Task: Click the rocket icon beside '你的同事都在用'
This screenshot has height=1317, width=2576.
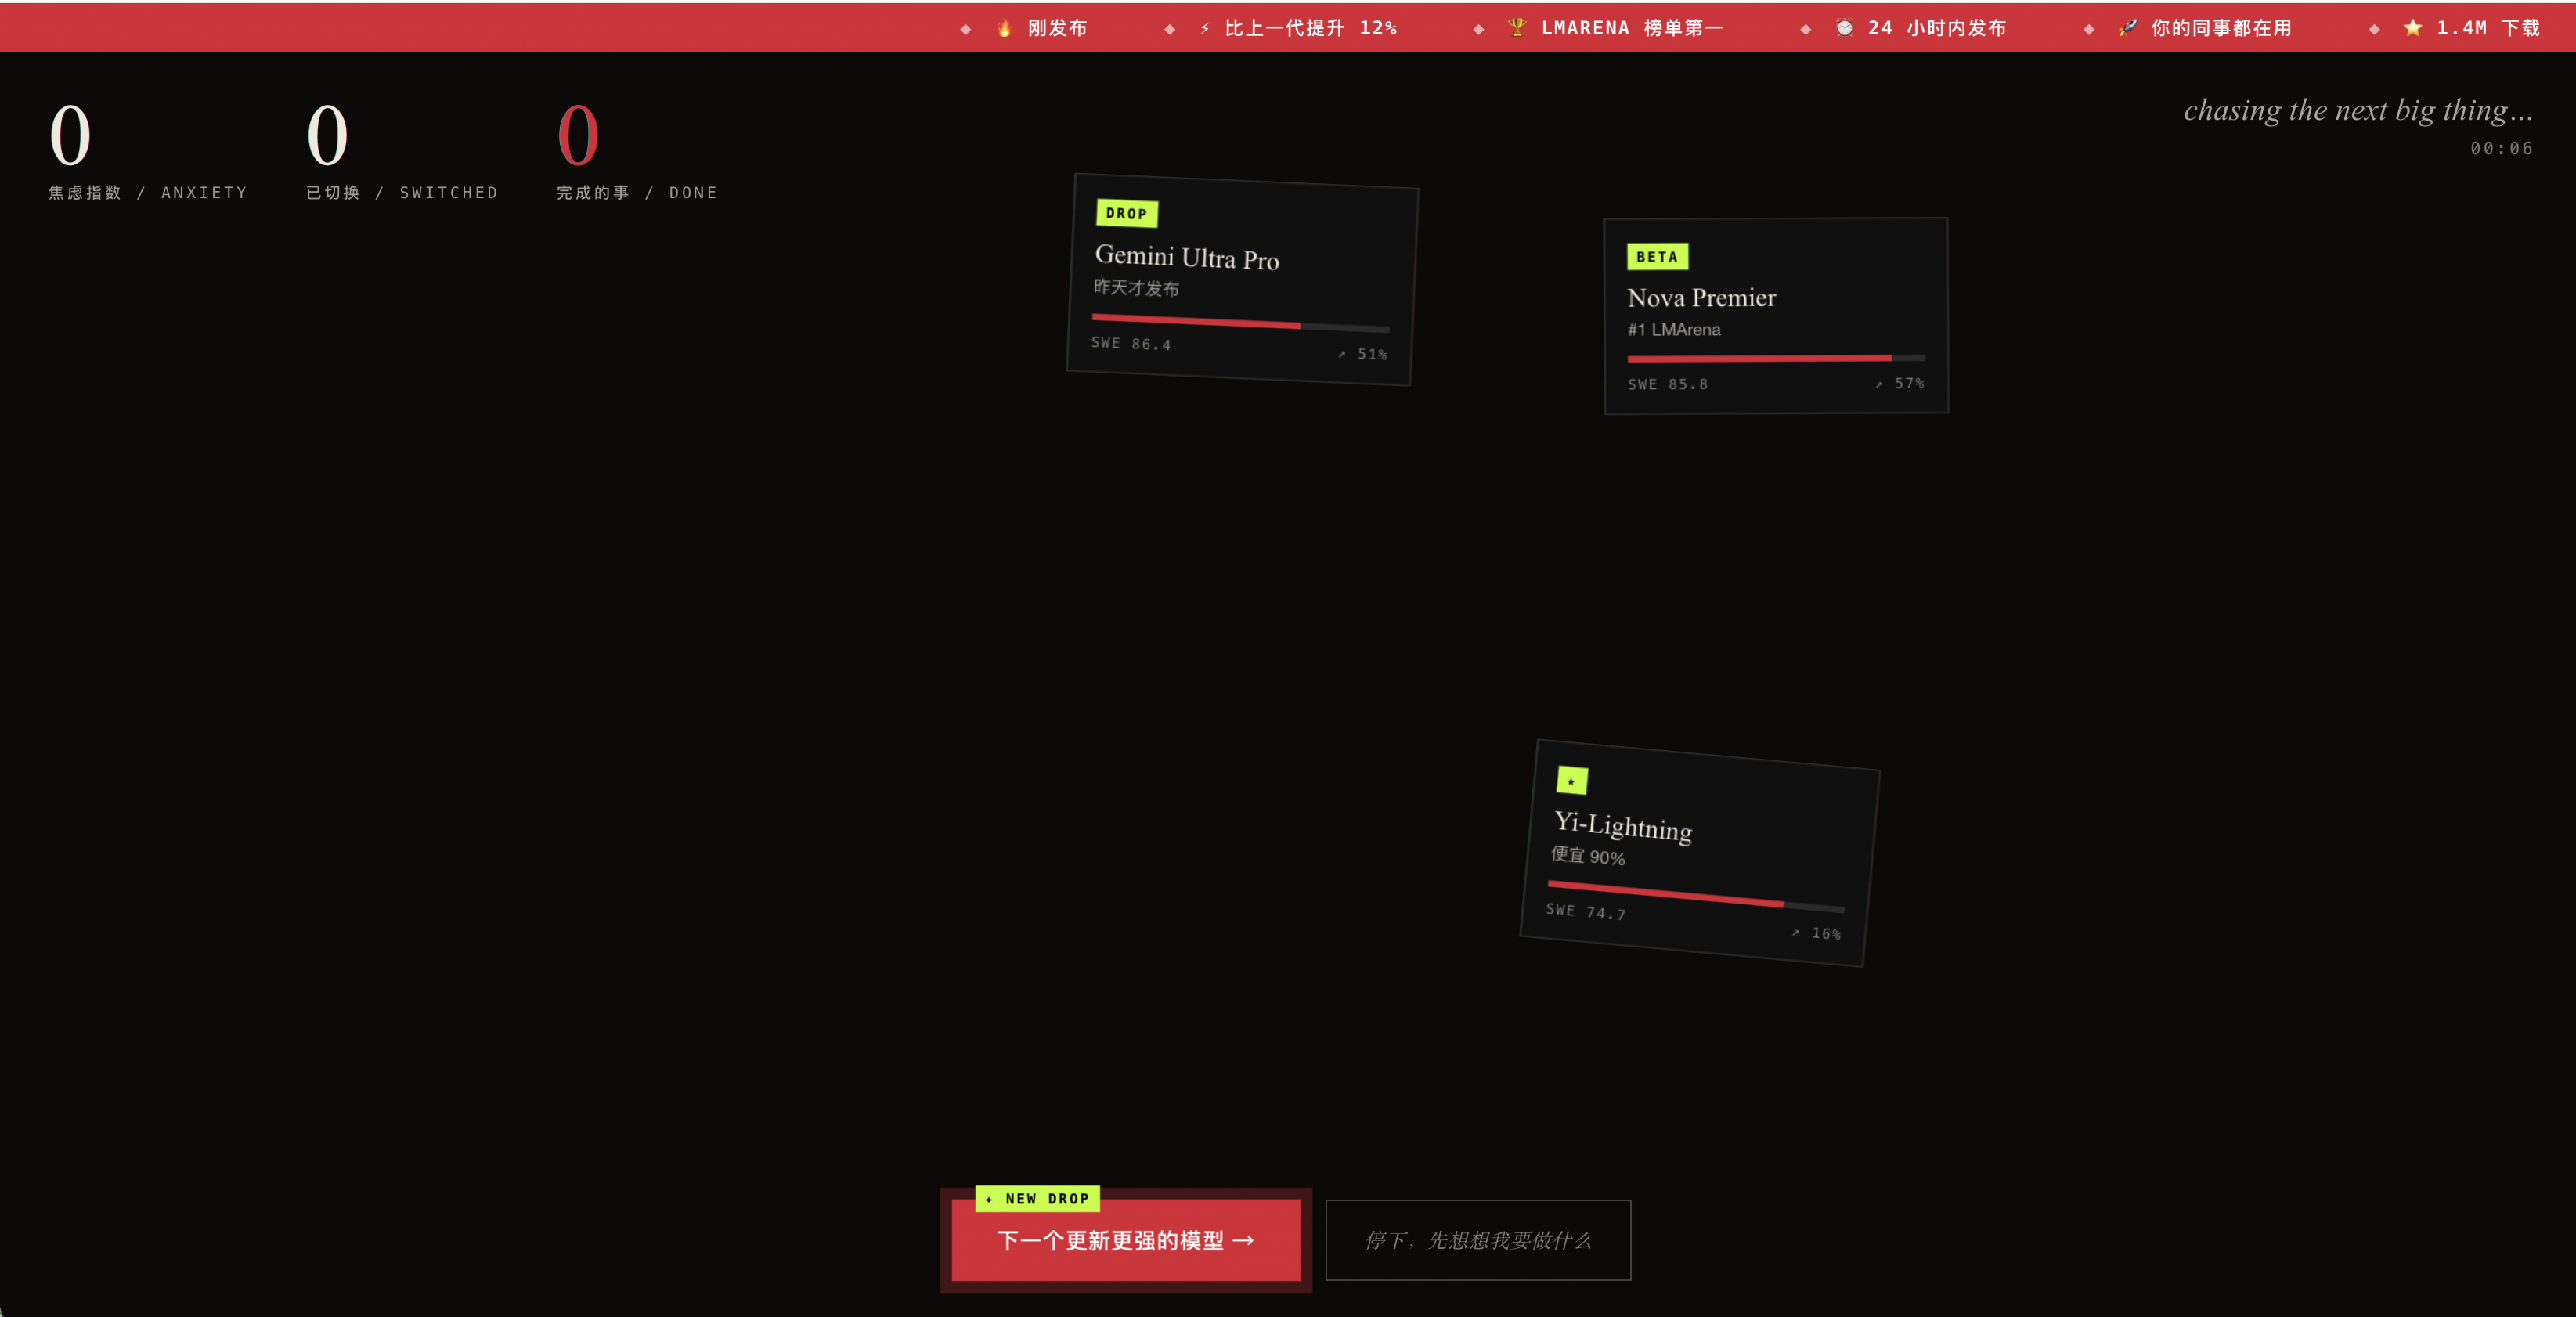Action: [2127, 28]
